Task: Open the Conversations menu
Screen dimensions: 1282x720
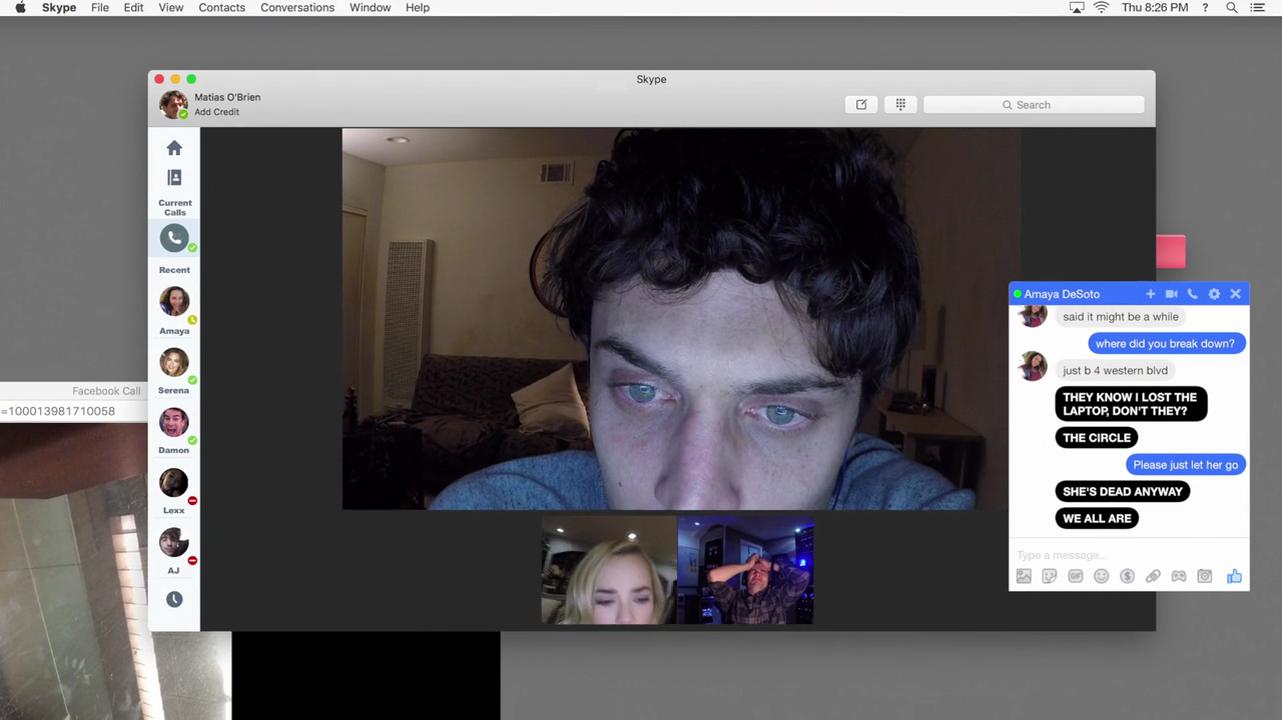Action: pyautogui.click(x=297, y=7)
